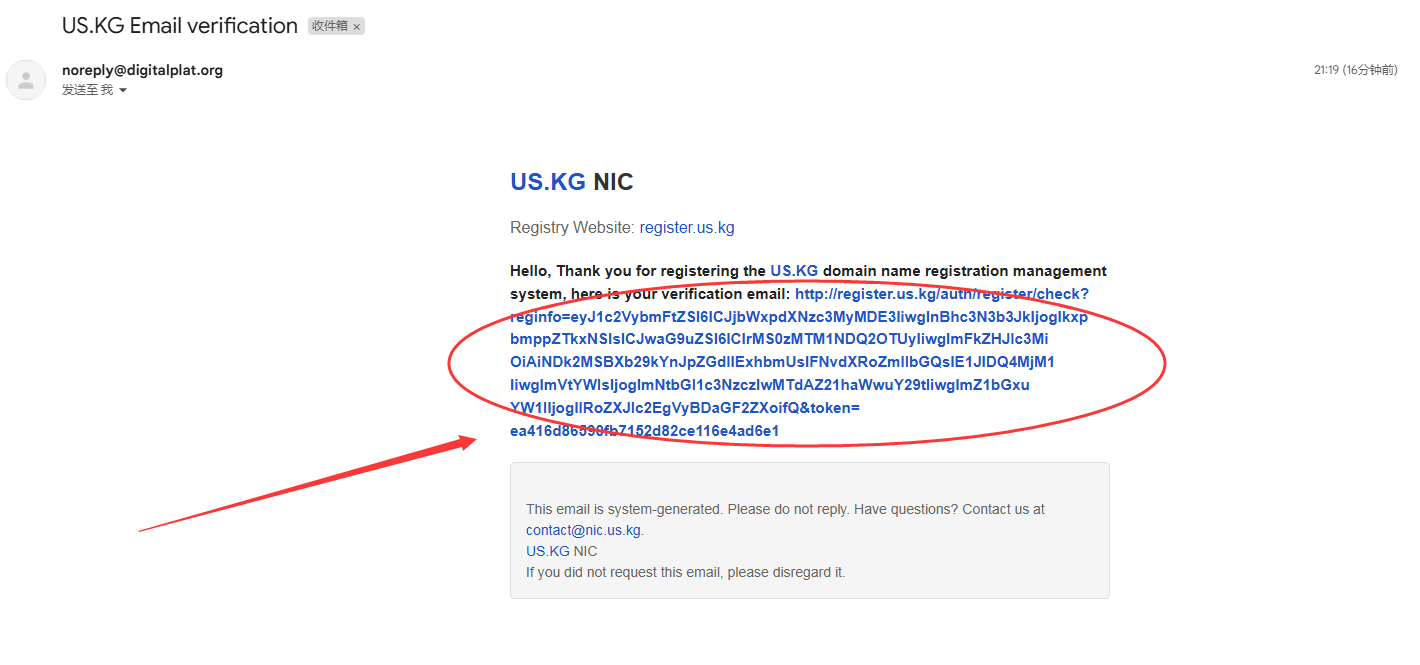Open the US.KG link in the footer box

[x=548, y=551]
